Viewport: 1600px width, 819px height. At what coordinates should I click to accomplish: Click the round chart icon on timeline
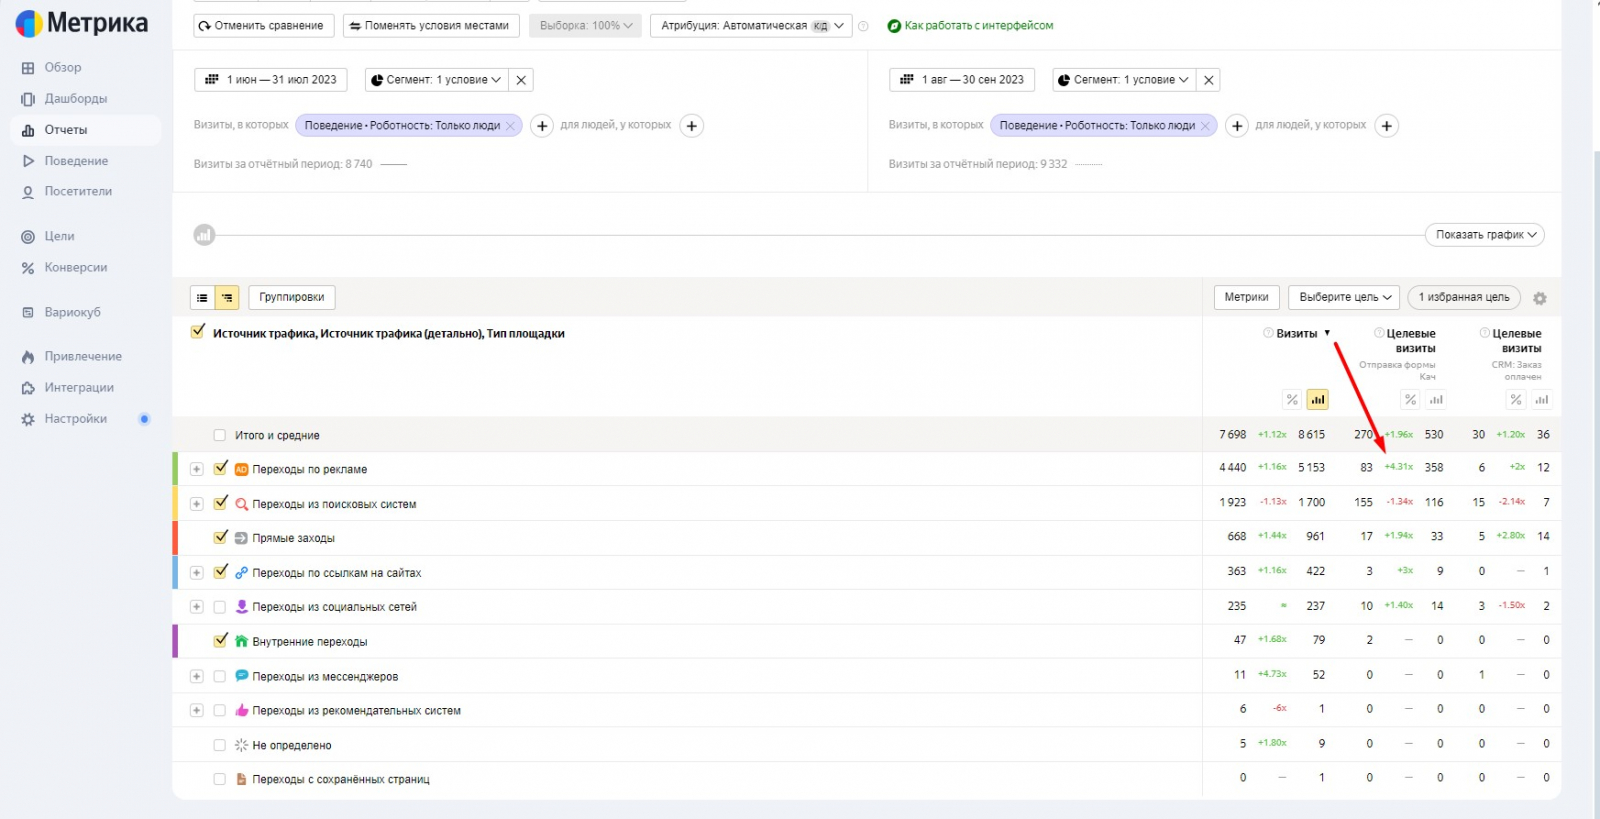tap(204, 235)
